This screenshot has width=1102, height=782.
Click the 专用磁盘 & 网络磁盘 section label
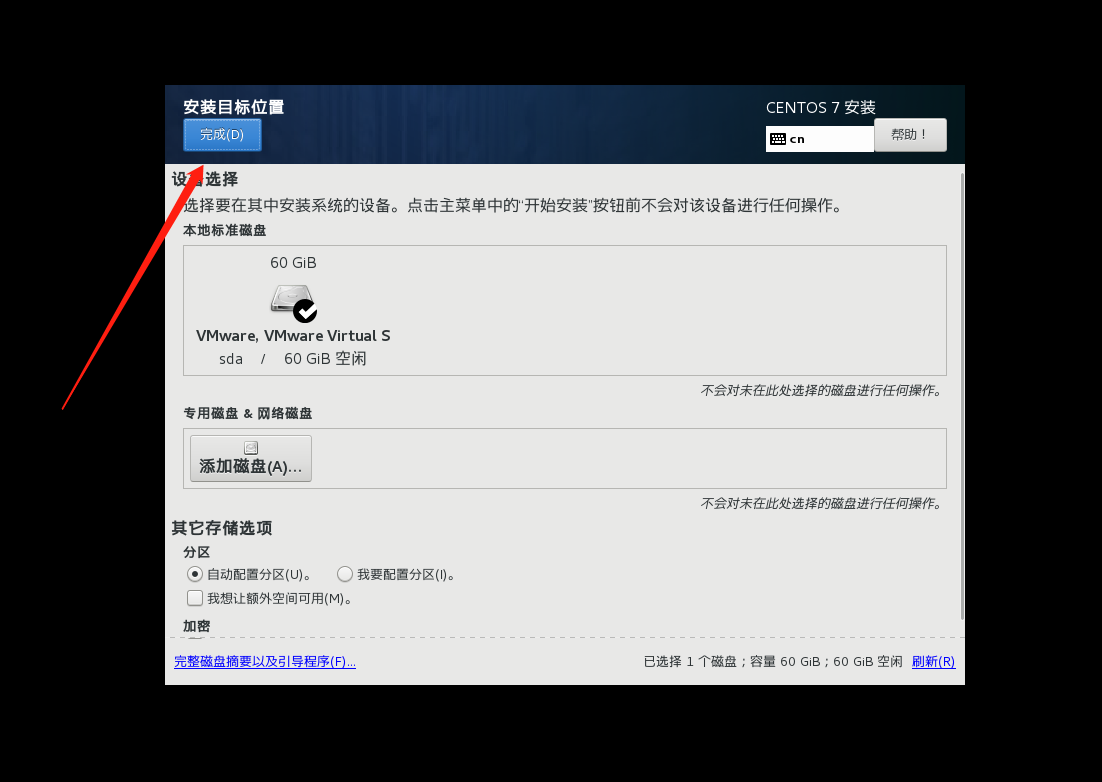247,413
